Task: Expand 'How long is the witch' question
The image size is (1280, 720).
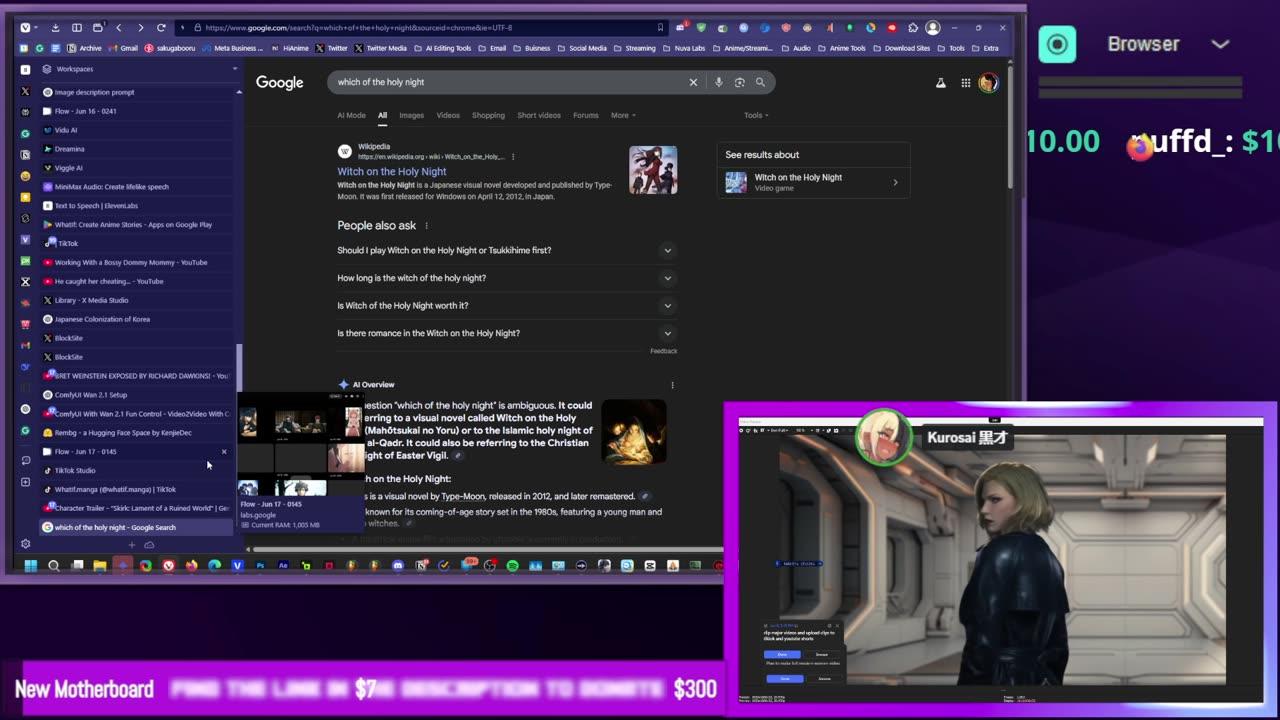Action: coord(507,278)
